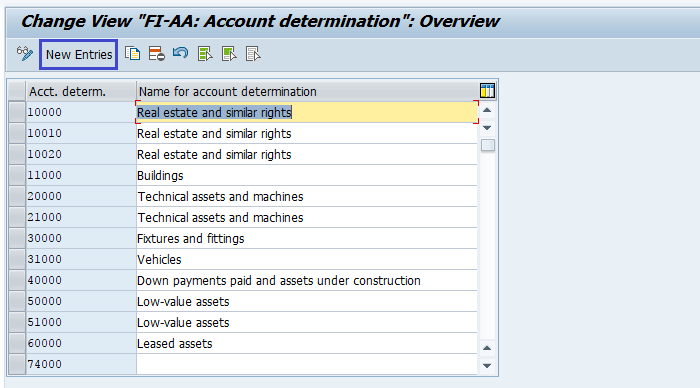Click the upper scroll-down arrow near the top
Screen dimensions: 700x388
click(x=487, y=128)
